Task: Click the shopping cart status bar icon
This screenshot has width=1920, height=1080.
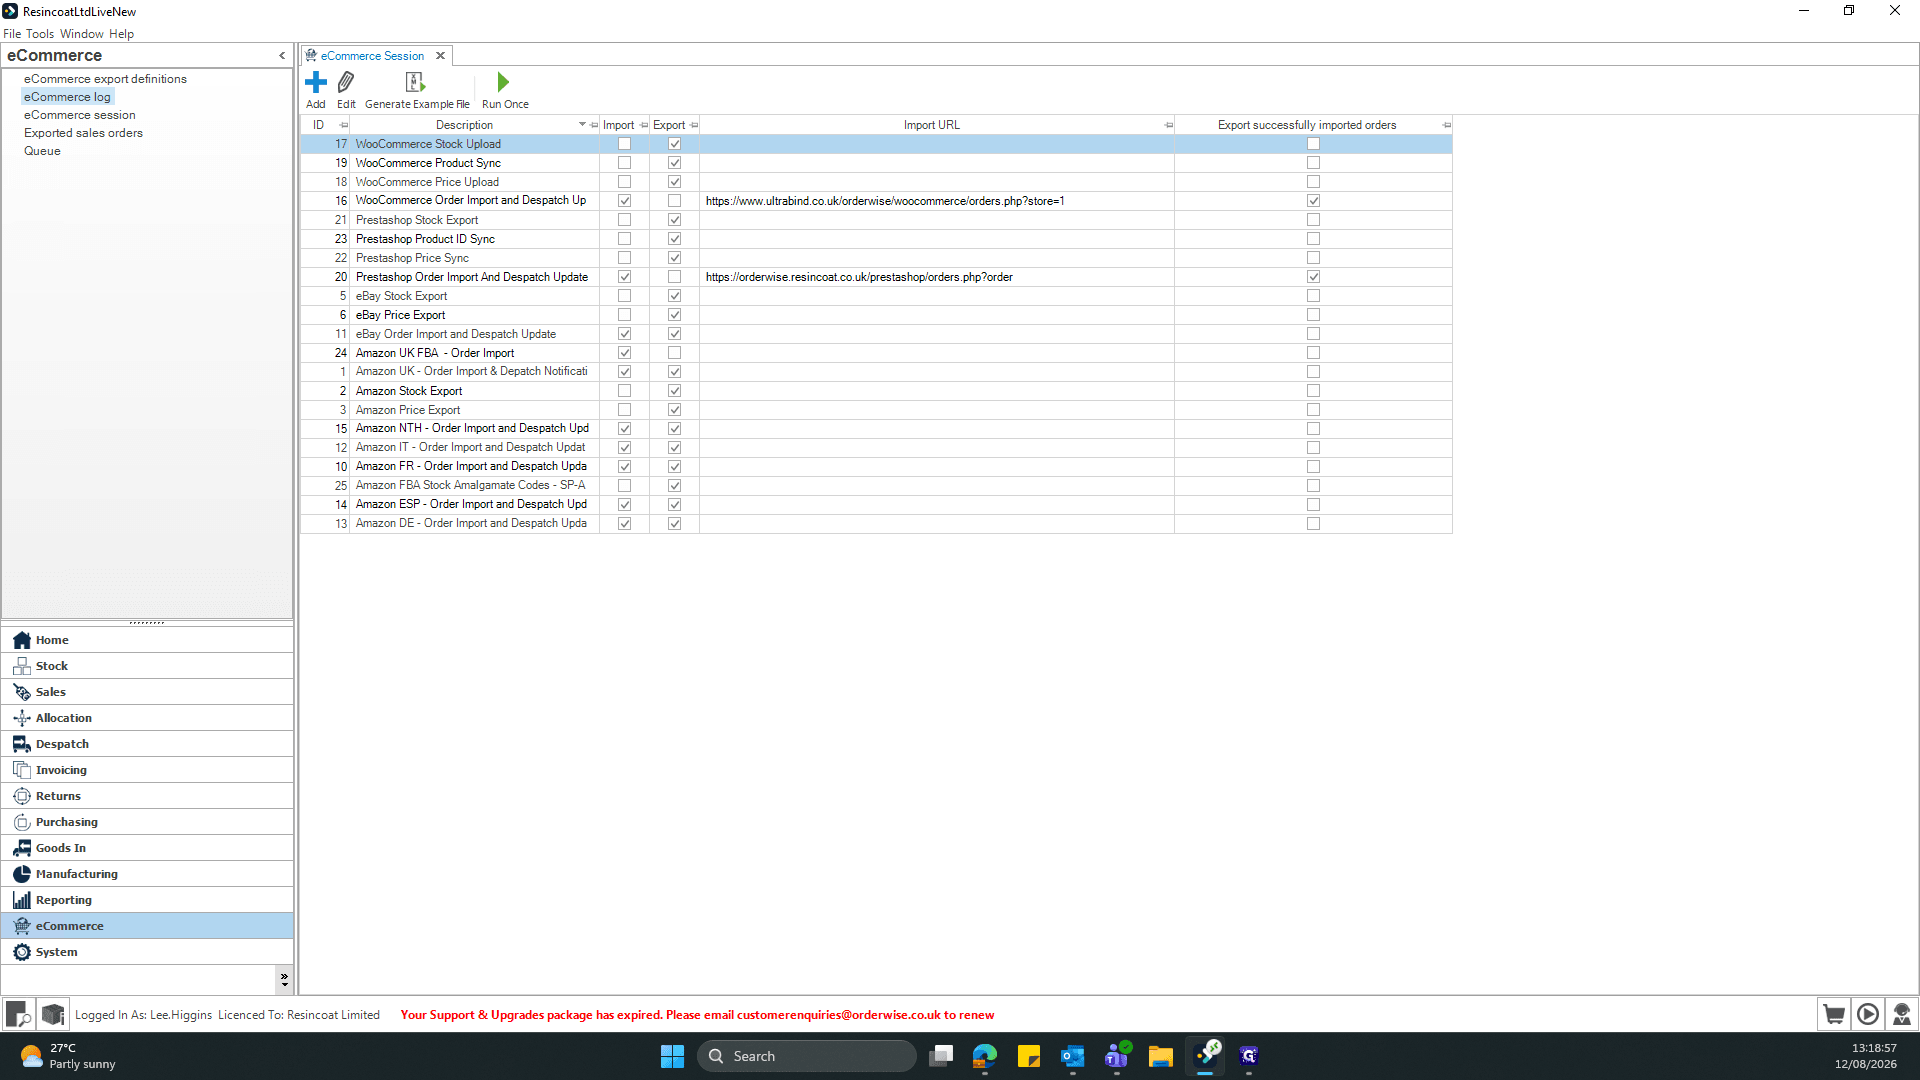Action: (x=1834, y=1014)
